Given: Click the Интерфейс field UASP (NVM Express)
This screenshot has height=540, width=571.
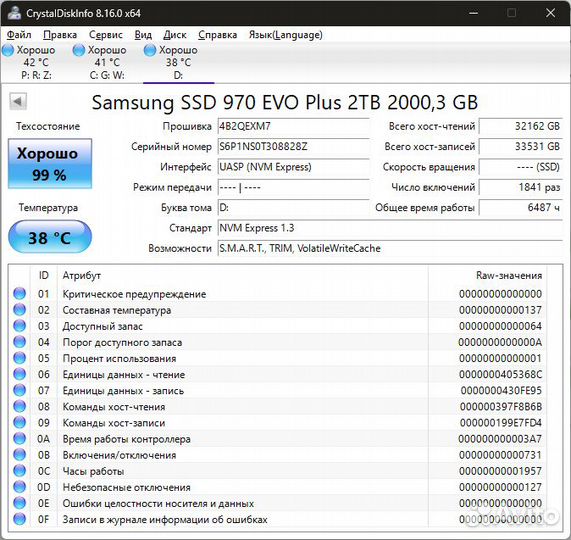Looking at the screenshot, I should (294, 167).
